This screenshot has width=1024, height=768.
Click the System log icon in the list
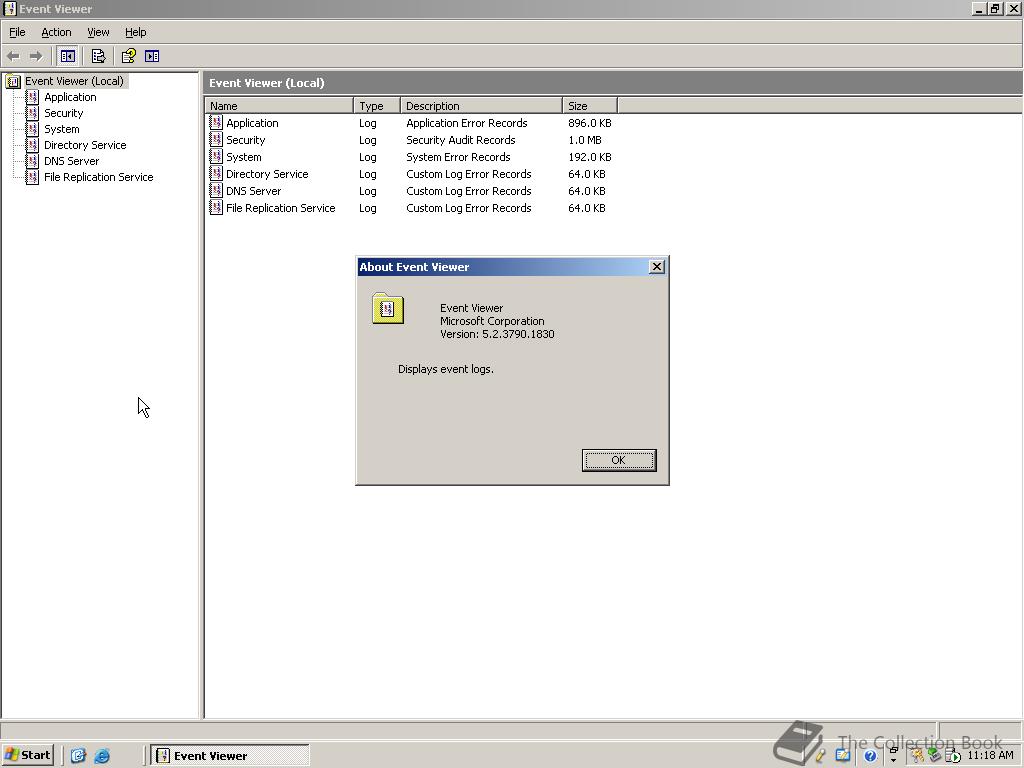216,157
